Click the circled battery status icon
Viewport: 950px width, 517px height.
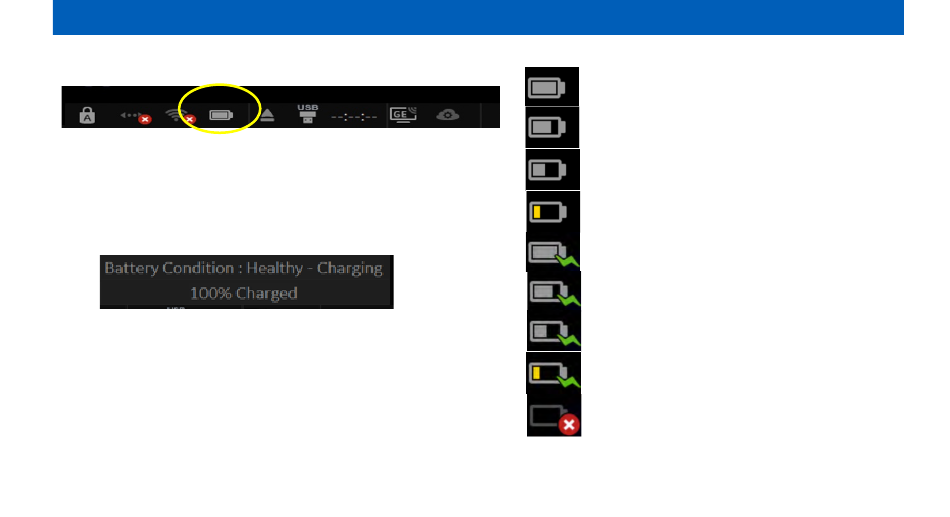click(x=221, y=115)
